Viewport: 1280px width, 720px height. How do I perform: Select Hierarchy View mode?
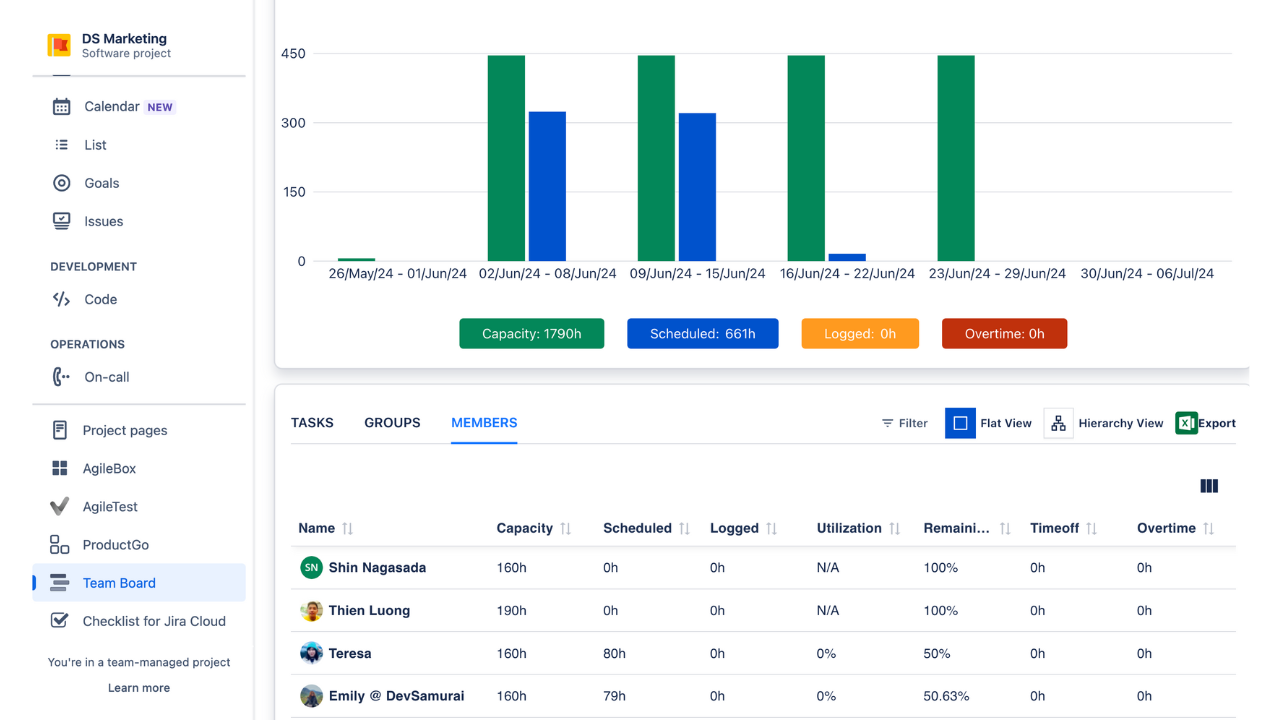pos(1121,423)
